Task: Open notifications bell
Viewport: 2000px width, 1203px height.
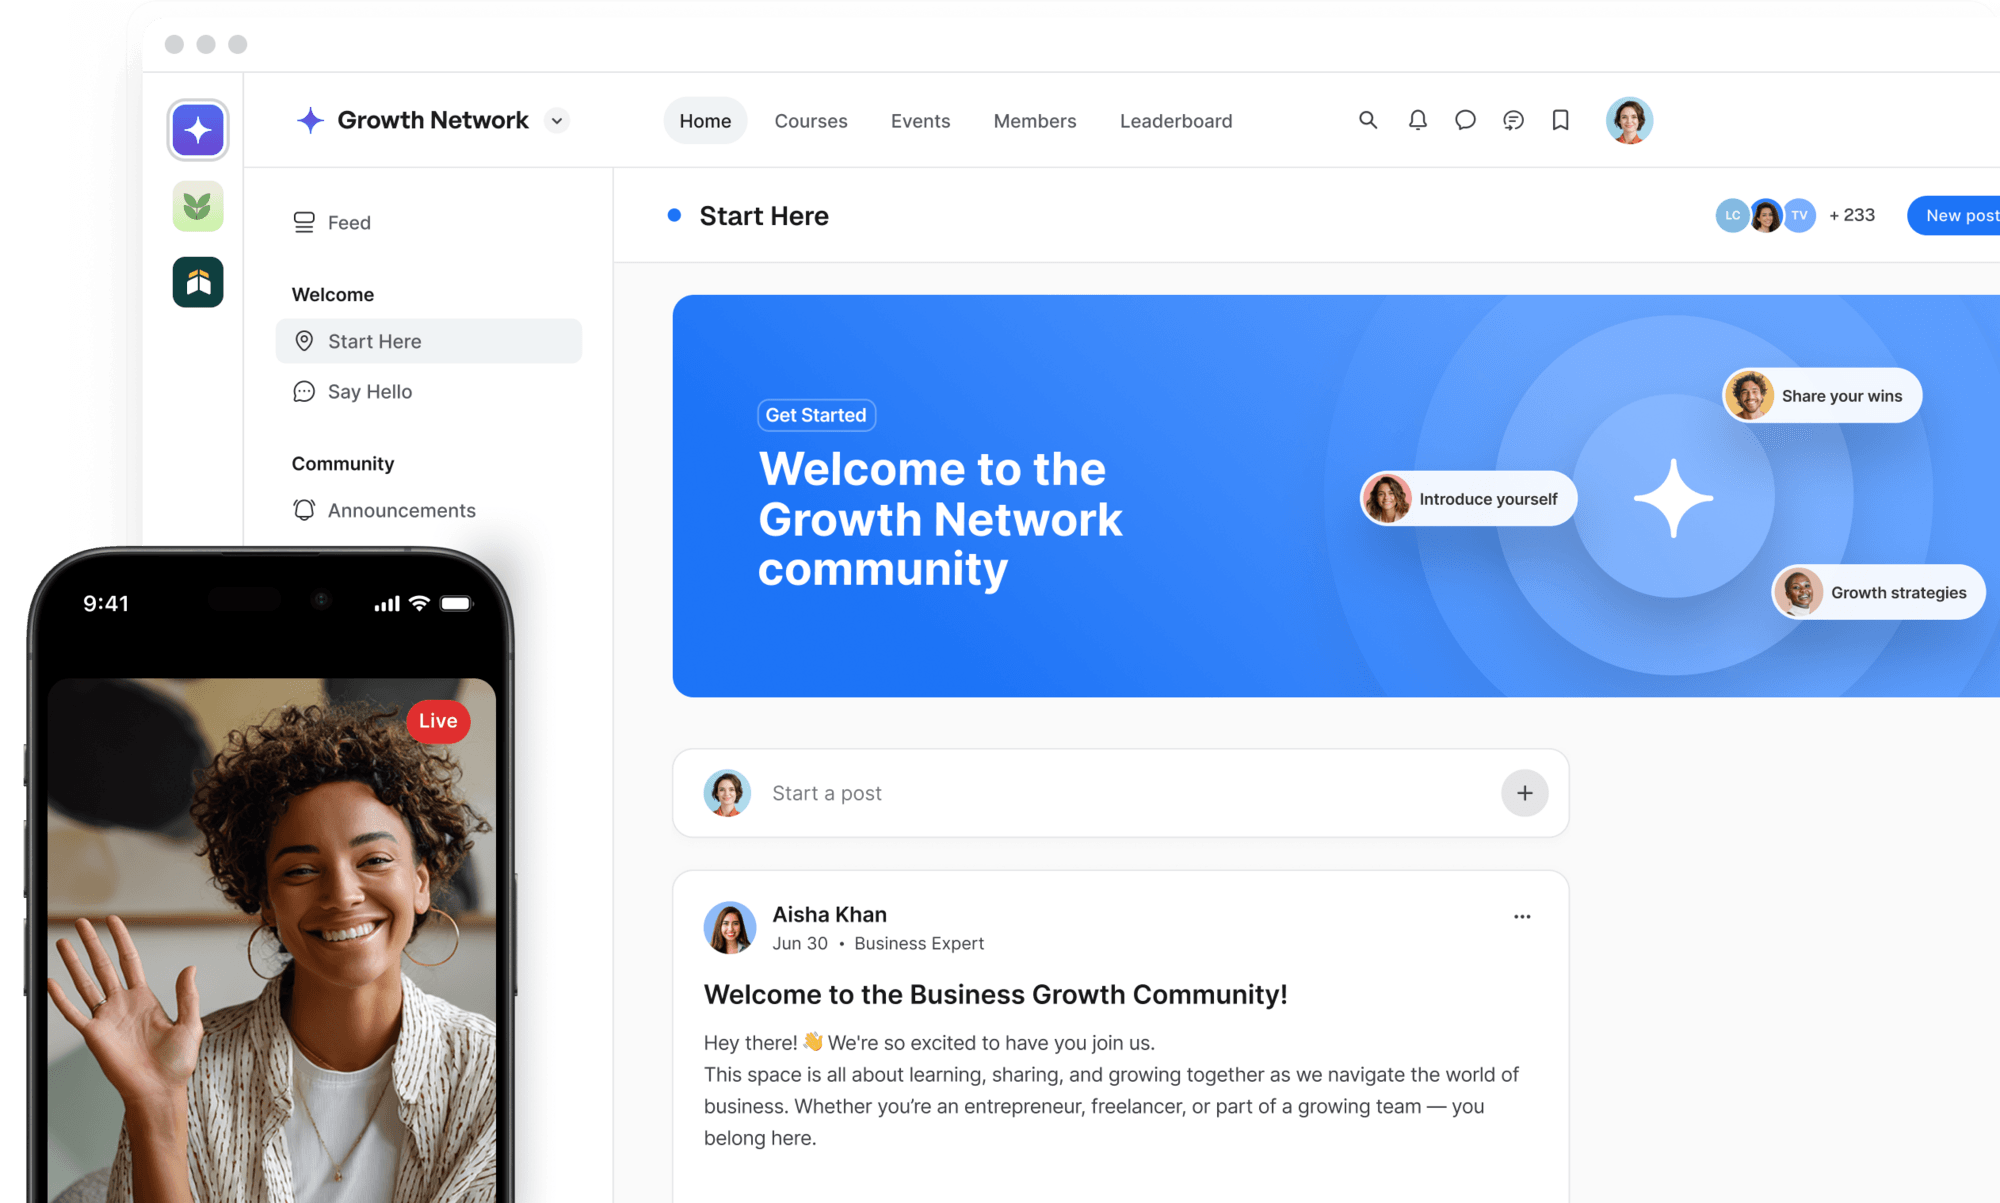Action: coord(1417,120)
